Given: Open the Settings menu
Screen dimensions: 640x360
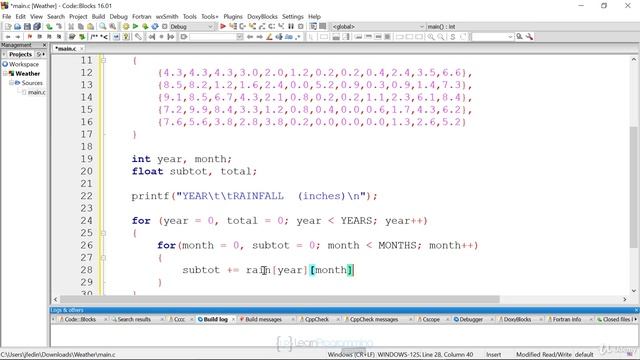Looking at the screenshot, I should 293,16.
